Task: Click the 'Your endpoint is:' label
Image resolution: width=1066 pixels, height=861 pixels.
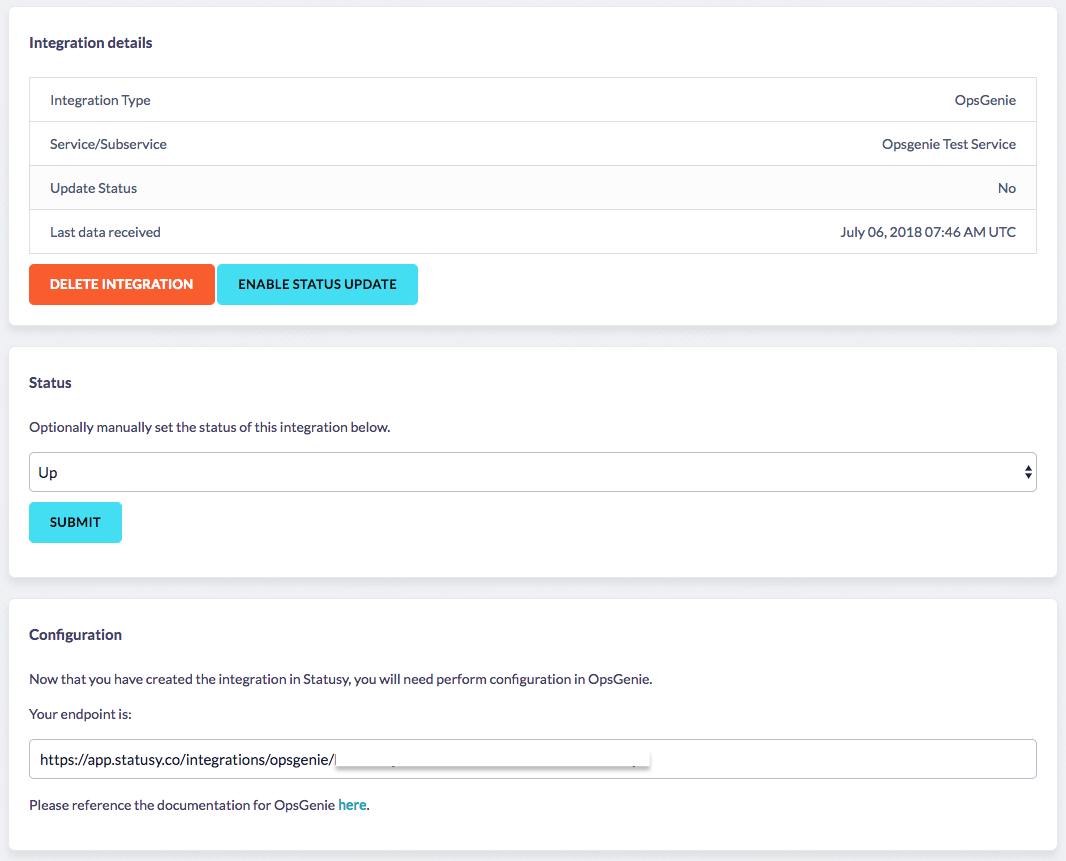Action: (x=80, y=714)
